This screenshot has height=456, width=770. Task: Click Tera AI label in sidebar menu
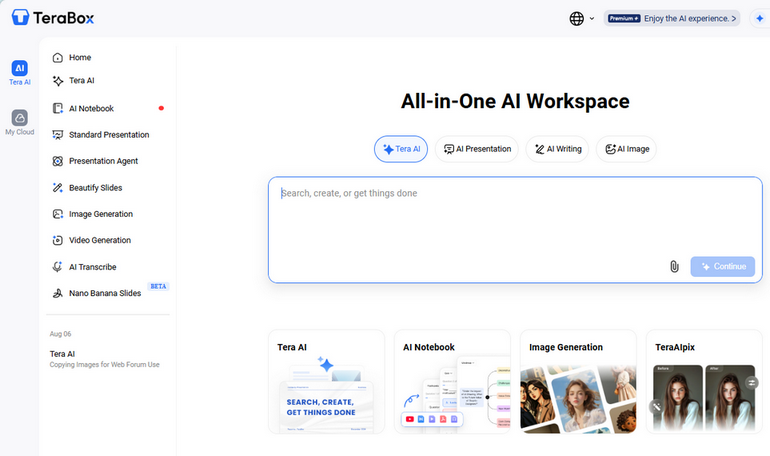pos(82,80)
